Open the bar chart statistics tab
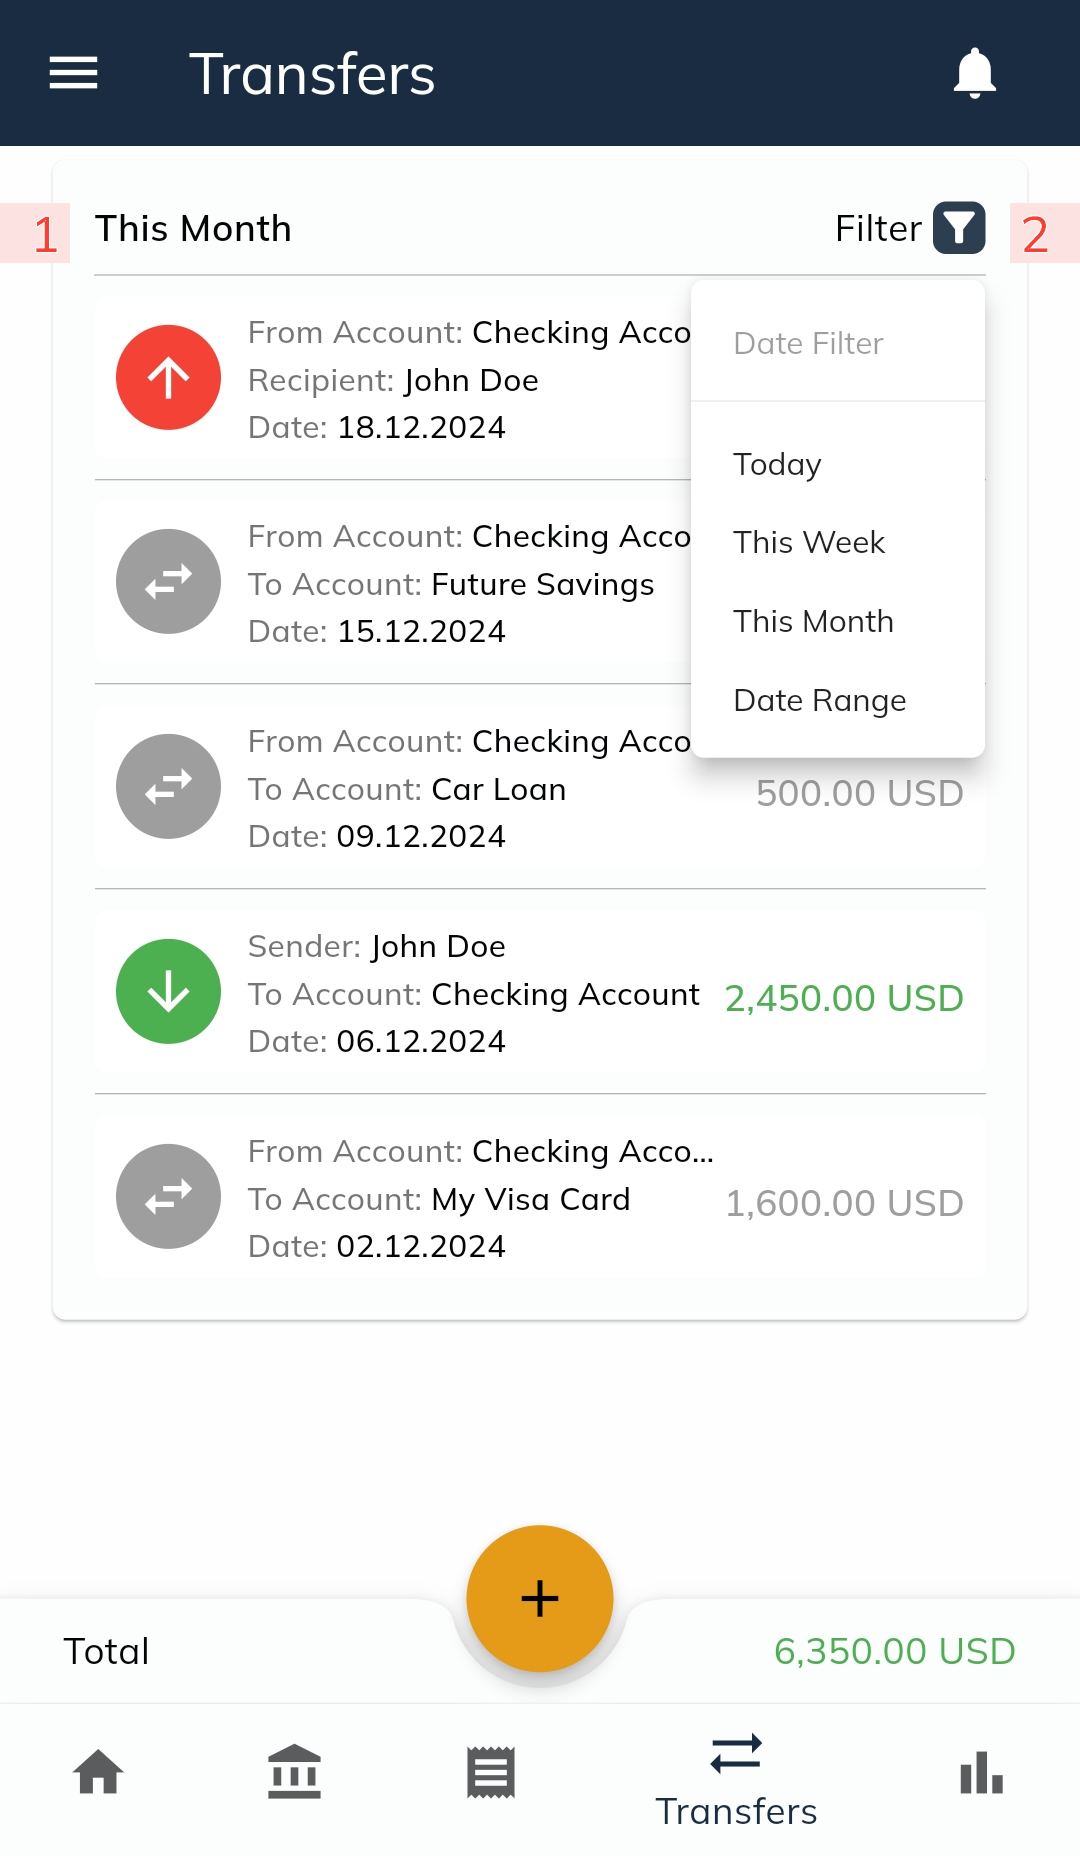This screenshot has height=1856, width=1080. point(982,1772)
